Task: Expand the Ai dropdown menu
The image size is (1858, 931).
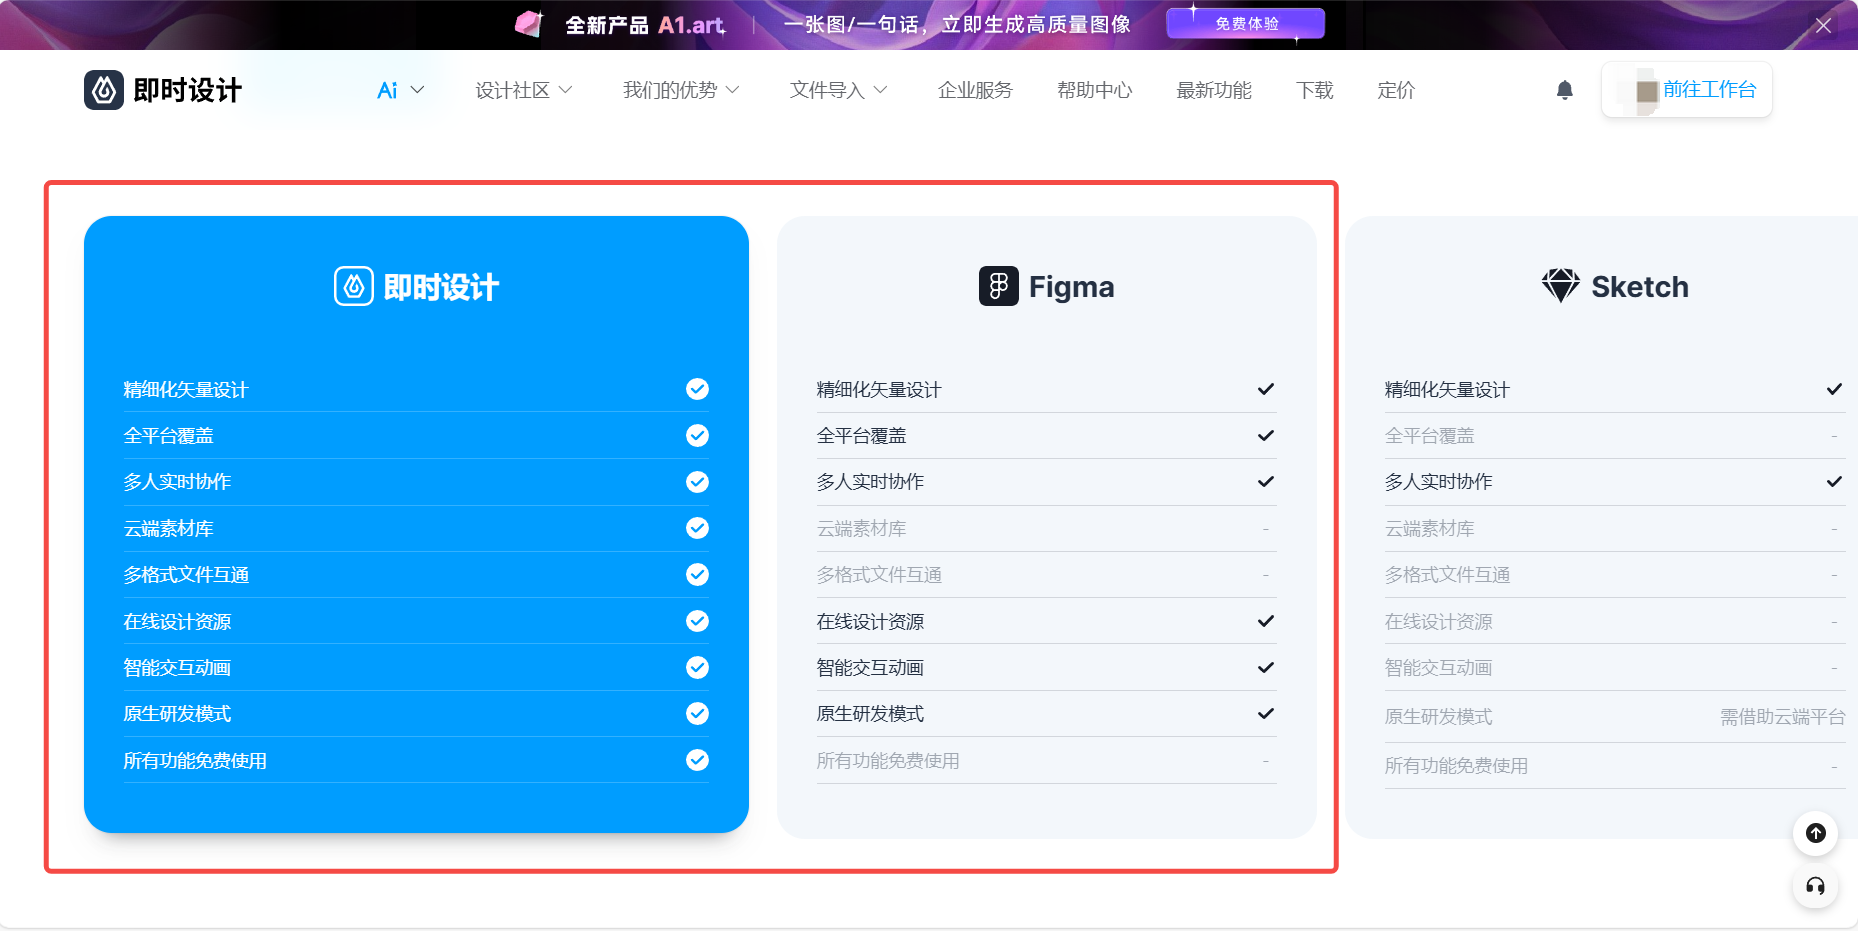Action: click(x=401, y=90)
